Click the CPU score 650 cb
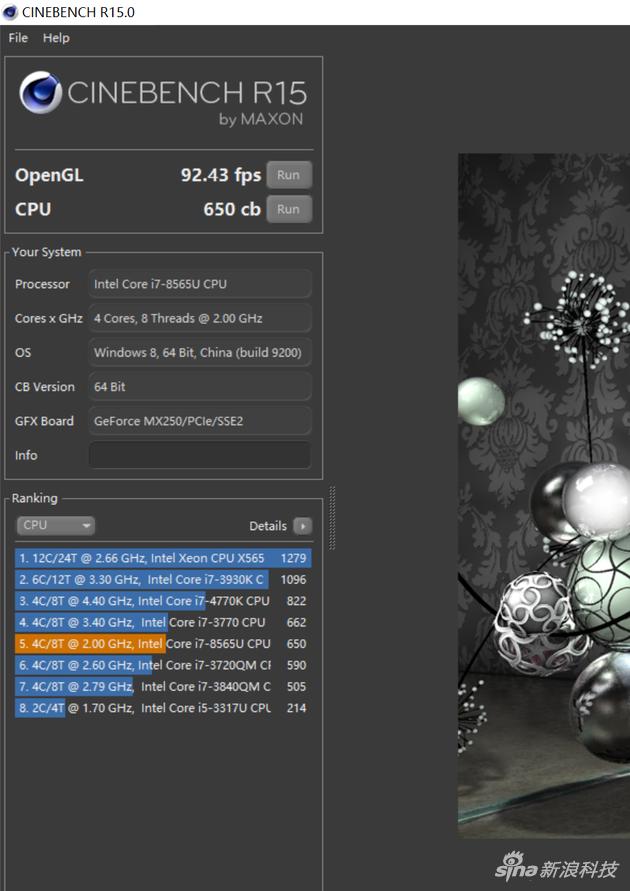This screenshot has width=630, height=891. [x=232, y=209]
